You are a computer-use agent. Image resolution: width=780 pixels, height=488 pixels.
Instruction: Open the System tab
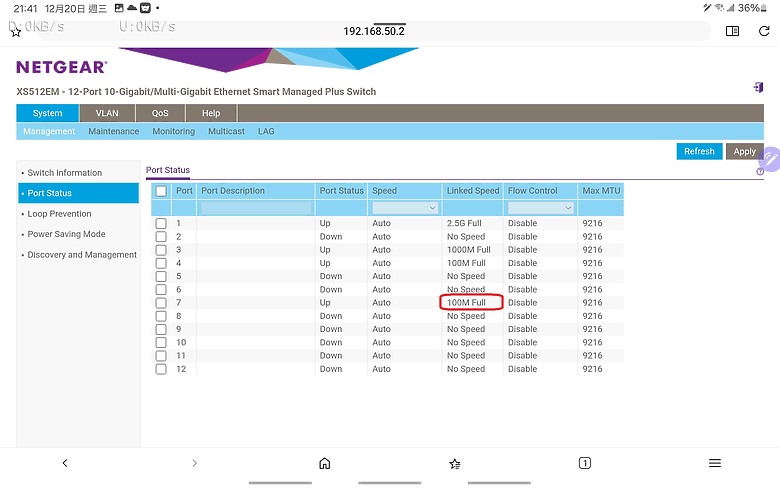click(47, 113)
